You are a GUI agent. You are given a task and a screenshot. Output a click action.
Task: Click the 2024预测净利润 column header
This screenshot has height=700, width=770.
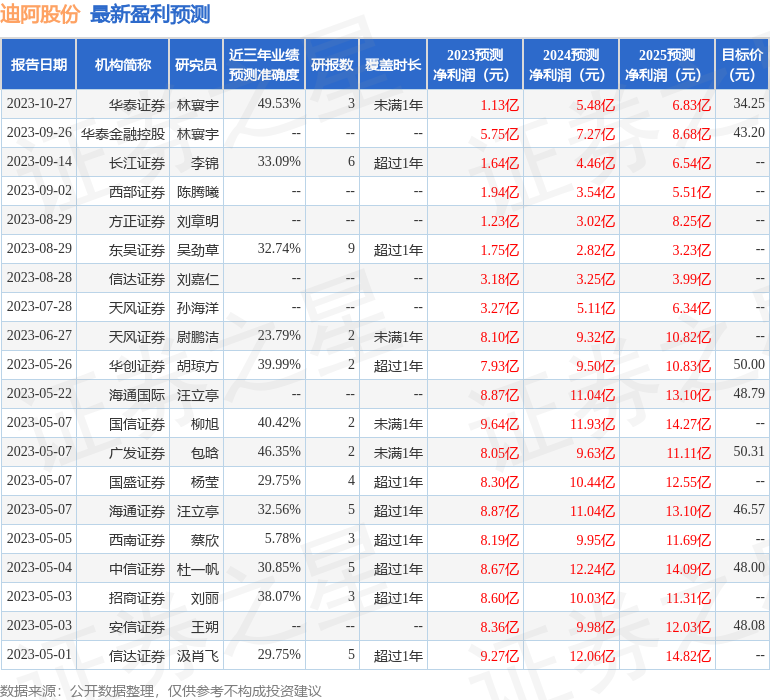tap(571, 64)
